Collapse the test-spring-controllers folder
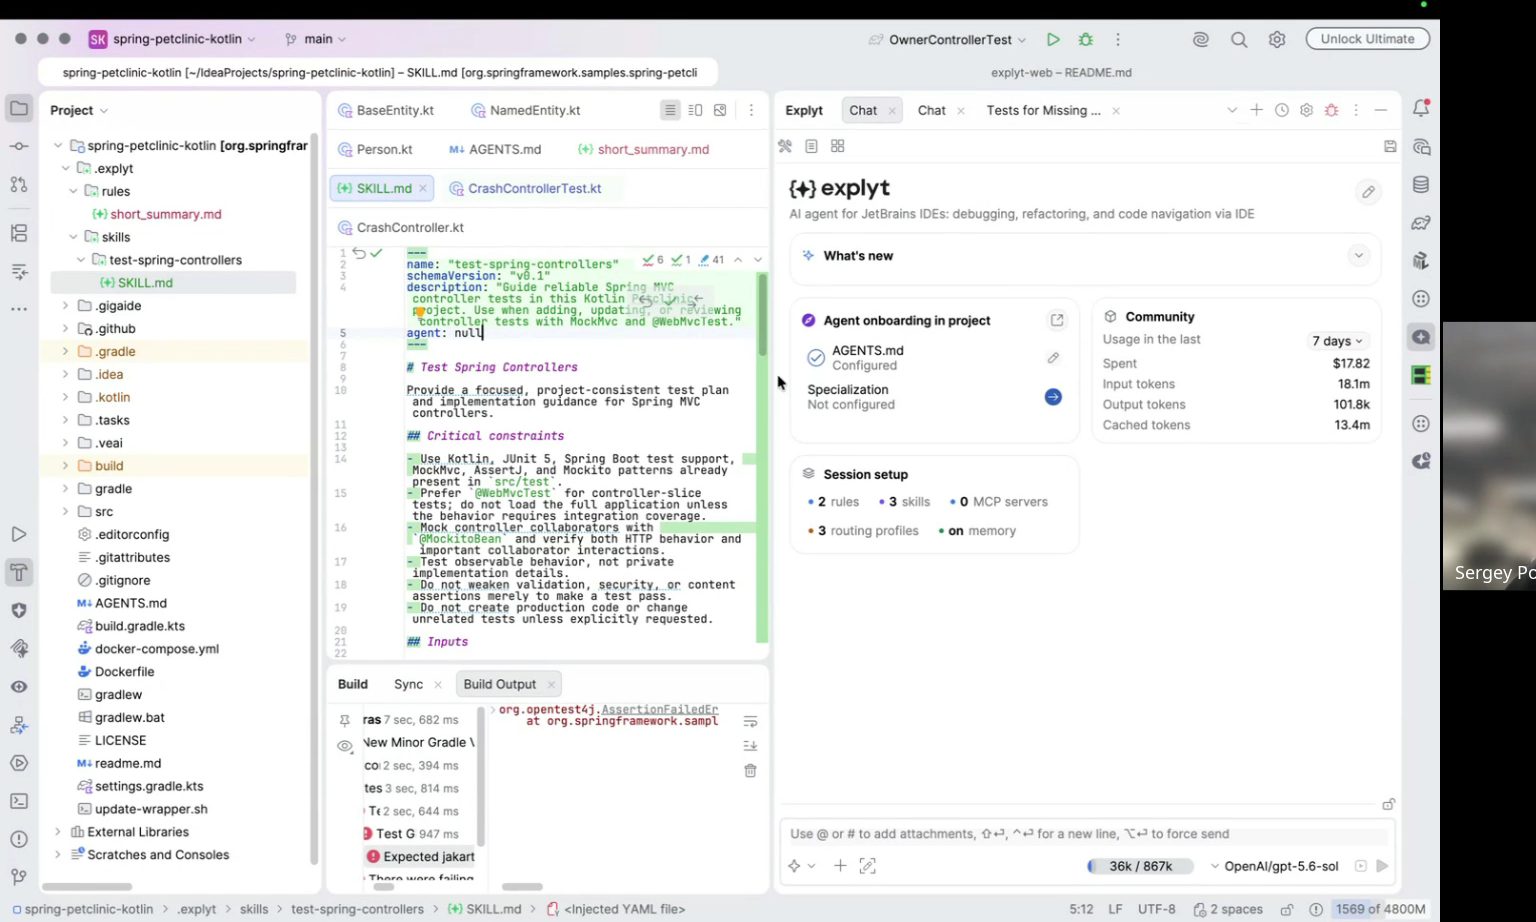This screenshot has height=922, width=1536. (x=81, y=260)
